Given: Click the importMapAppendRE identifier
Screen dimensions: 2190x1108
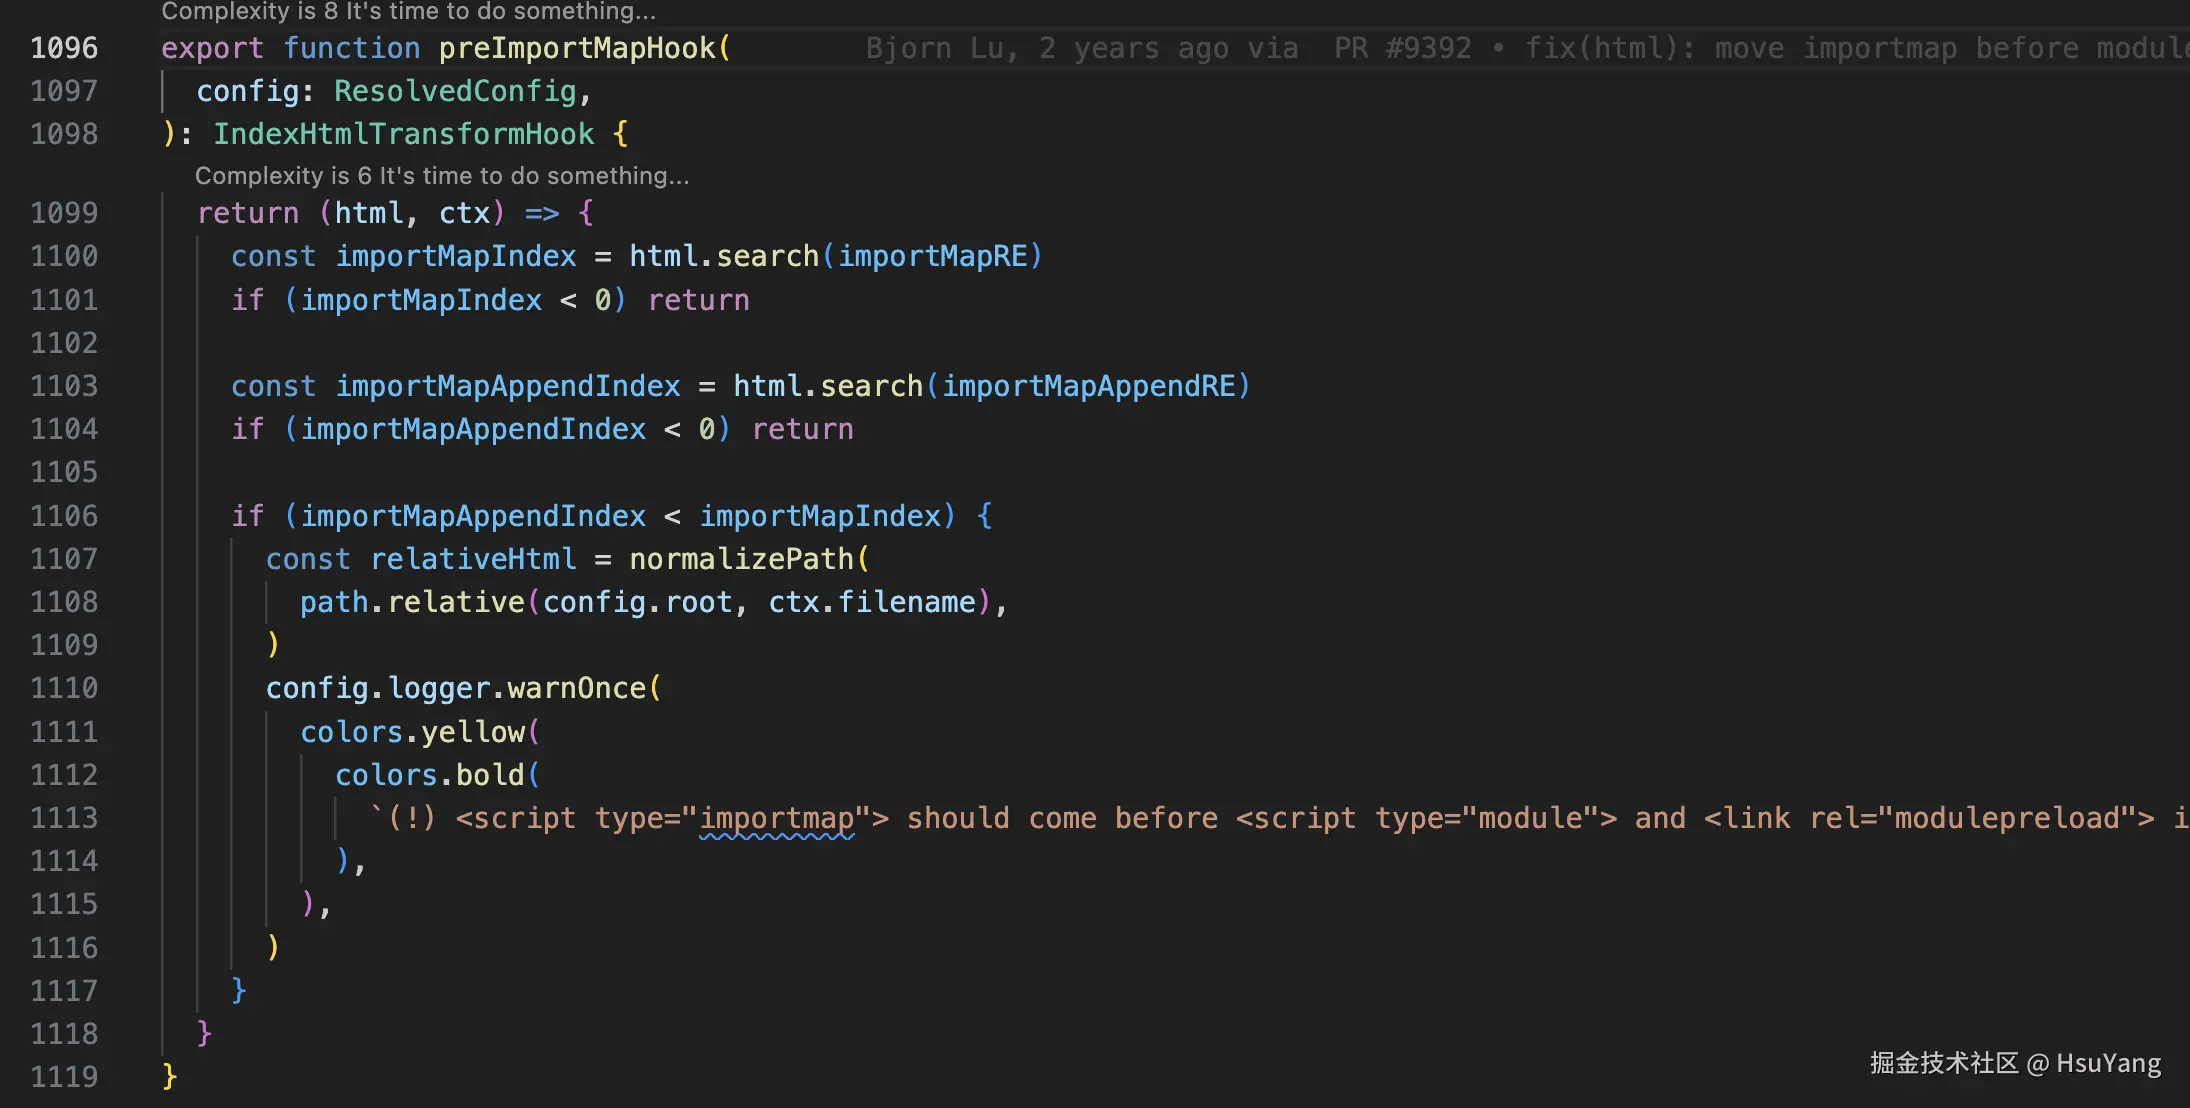Looking at the screenshot, I should pos(1088,386).
